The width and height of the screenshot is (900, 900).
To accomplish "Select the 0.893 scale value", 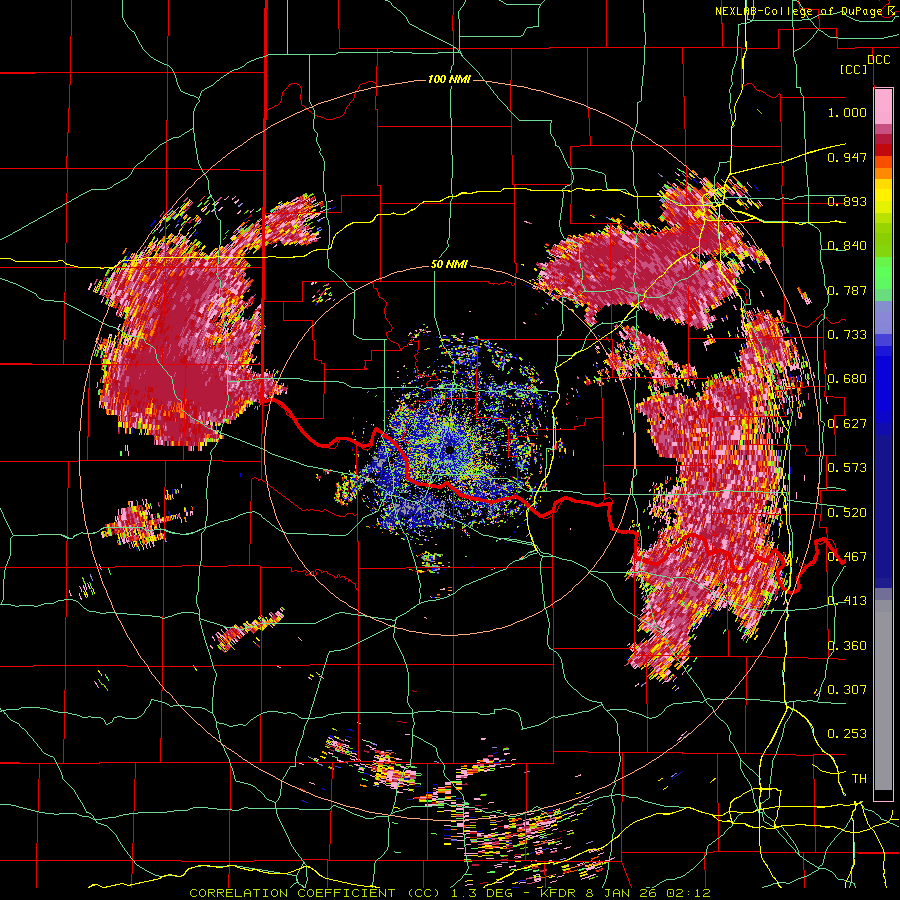I will pos(847,201).
